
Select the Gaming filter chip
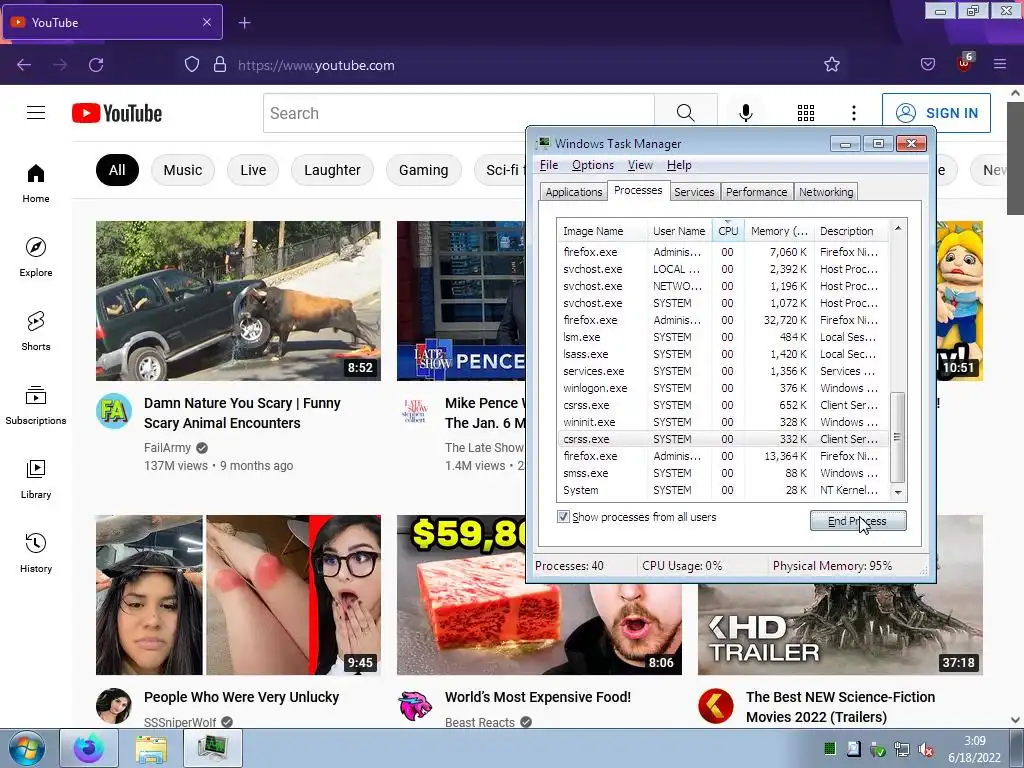coord(423,170)
